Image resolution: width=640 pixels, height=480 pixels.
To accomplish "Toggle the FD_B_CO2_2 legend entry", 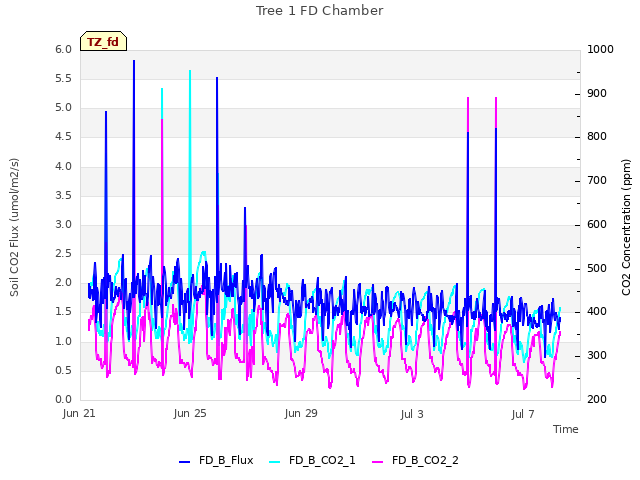I will [x=415, y=460].
